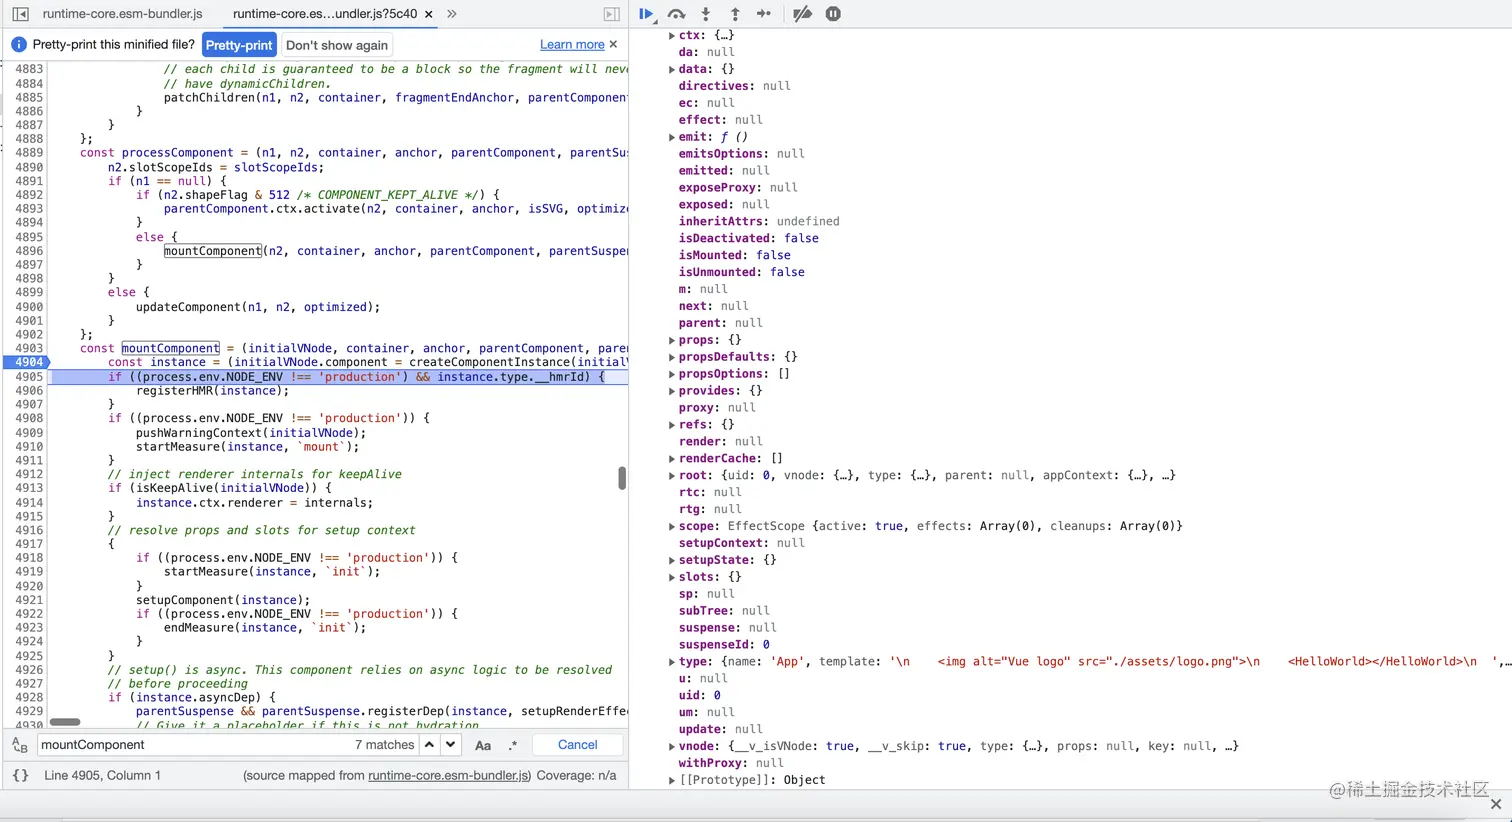Screen dimensions: 1512x822
Task: Close the pretty-print info bar
Action: (x=613, y=44)
